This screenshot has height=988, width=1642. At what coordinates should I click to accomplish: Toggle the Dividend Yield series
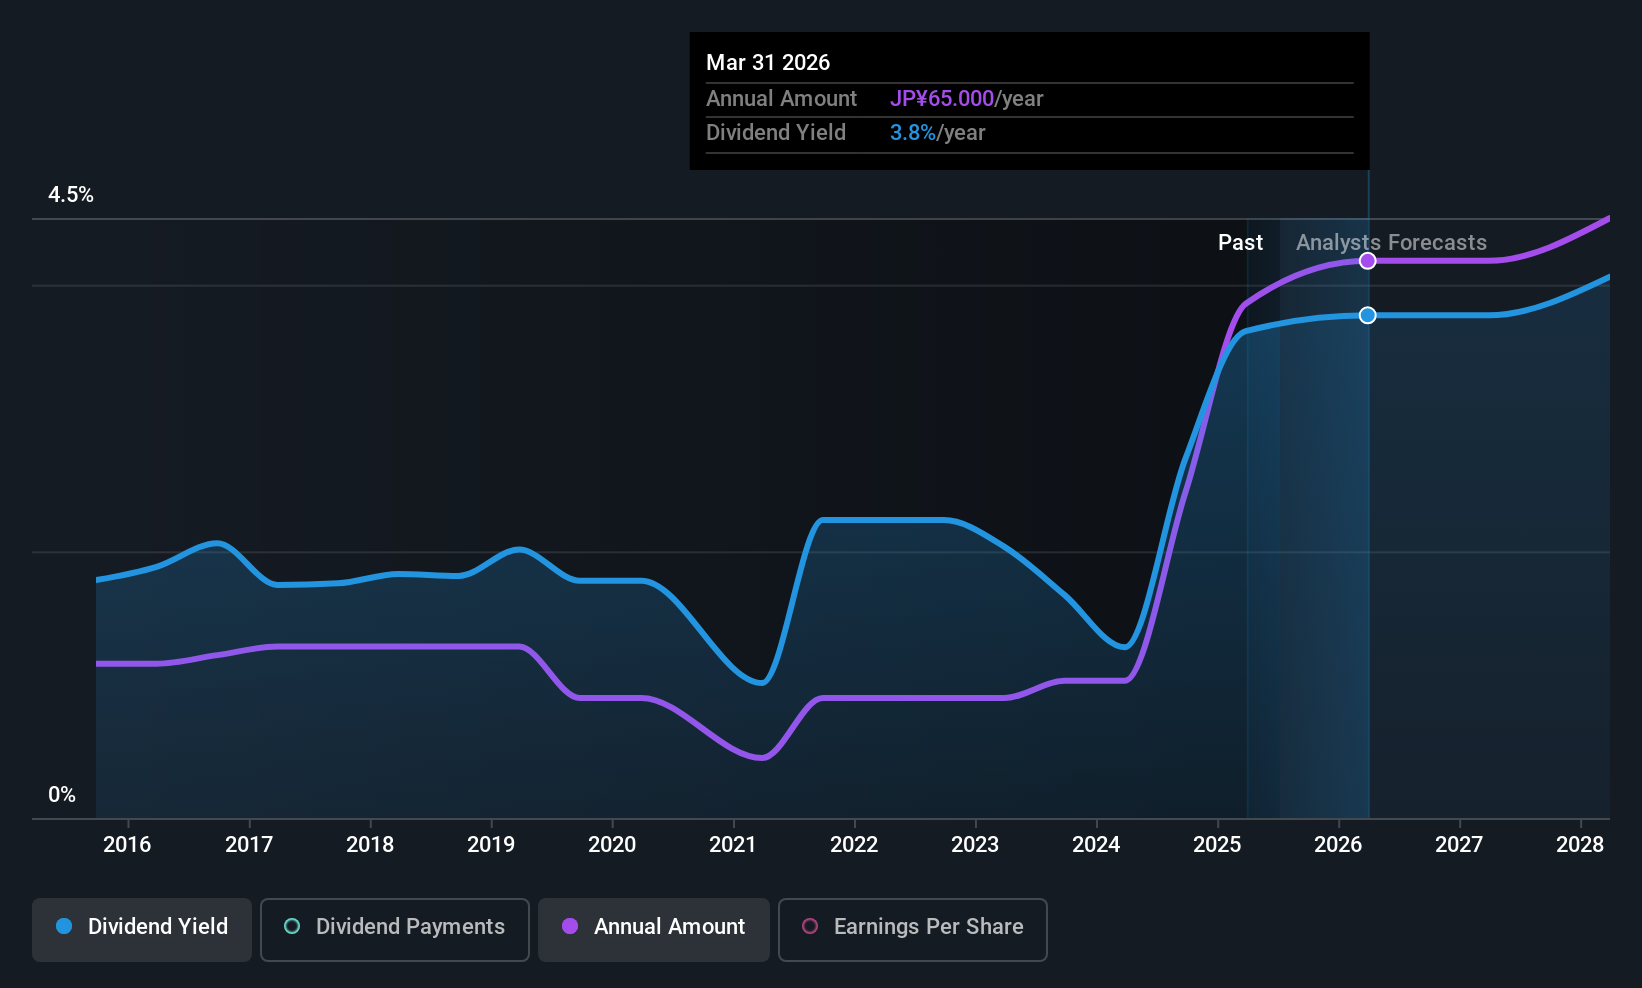[x=142, y=930]
